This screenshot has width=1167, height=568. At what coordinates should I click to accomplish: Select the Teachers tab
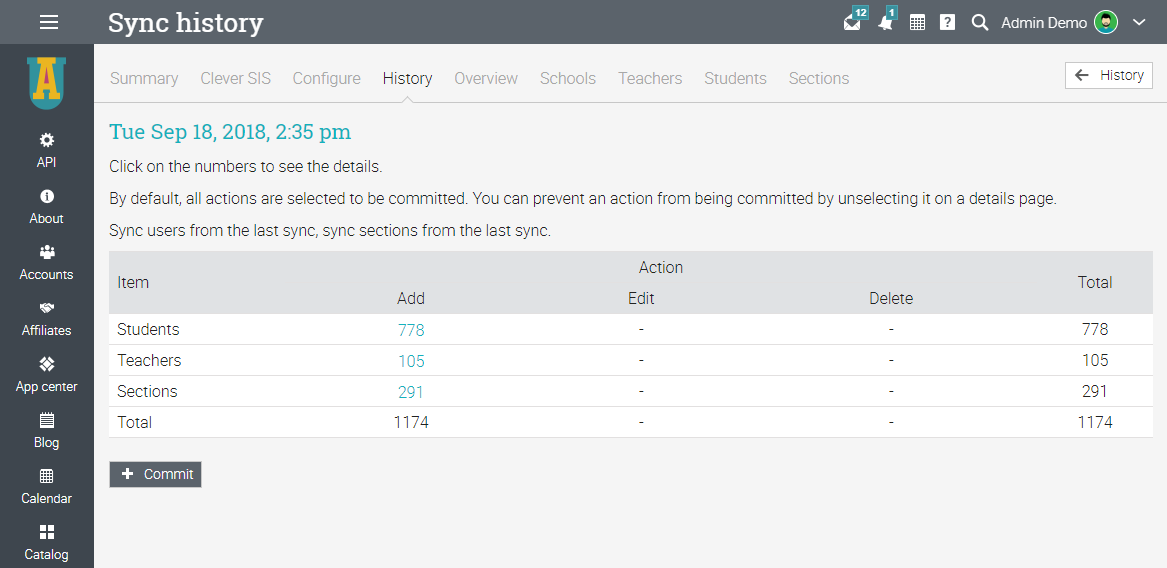650,78
